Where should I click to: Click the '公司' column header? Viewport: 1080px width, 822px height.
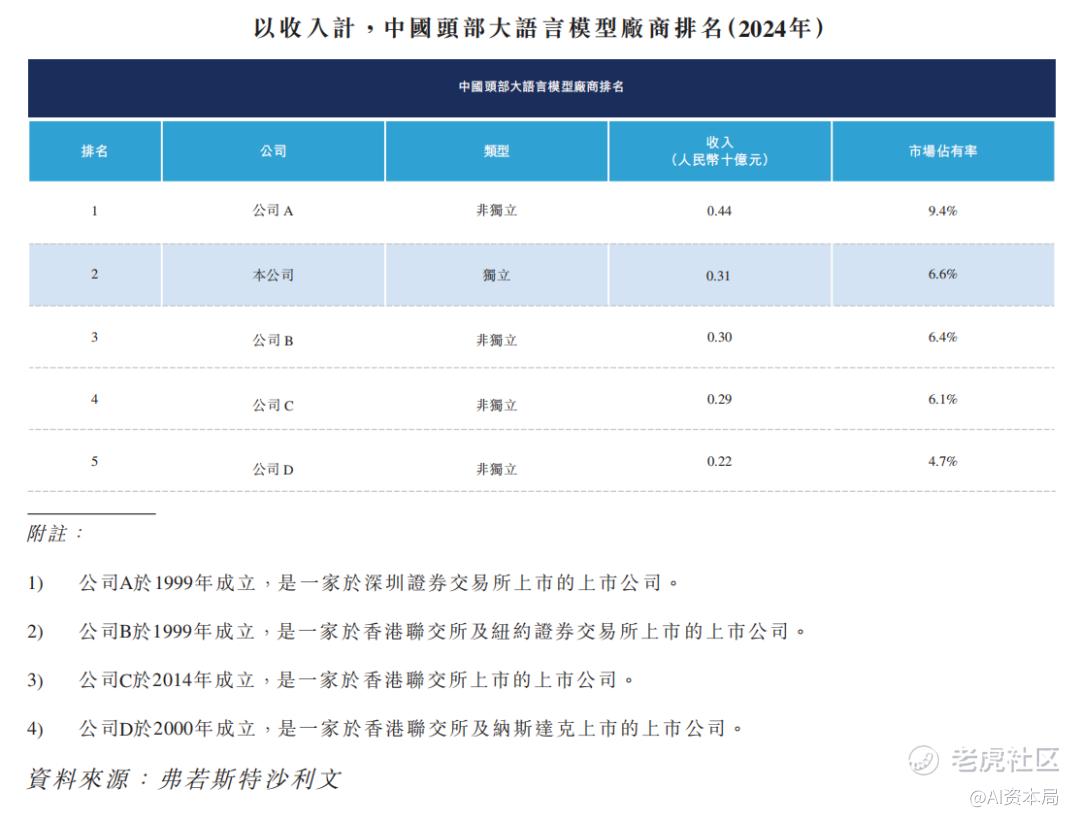[x=273, y=151]
